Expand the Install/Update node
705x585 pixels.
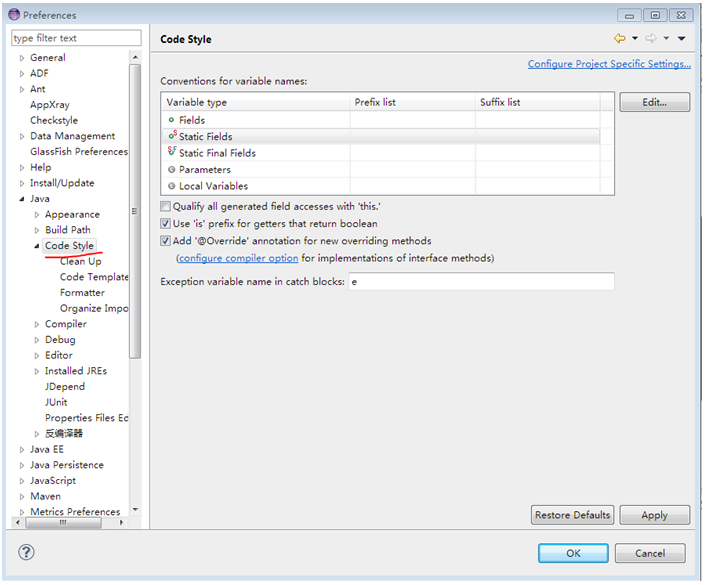[22, 183]
